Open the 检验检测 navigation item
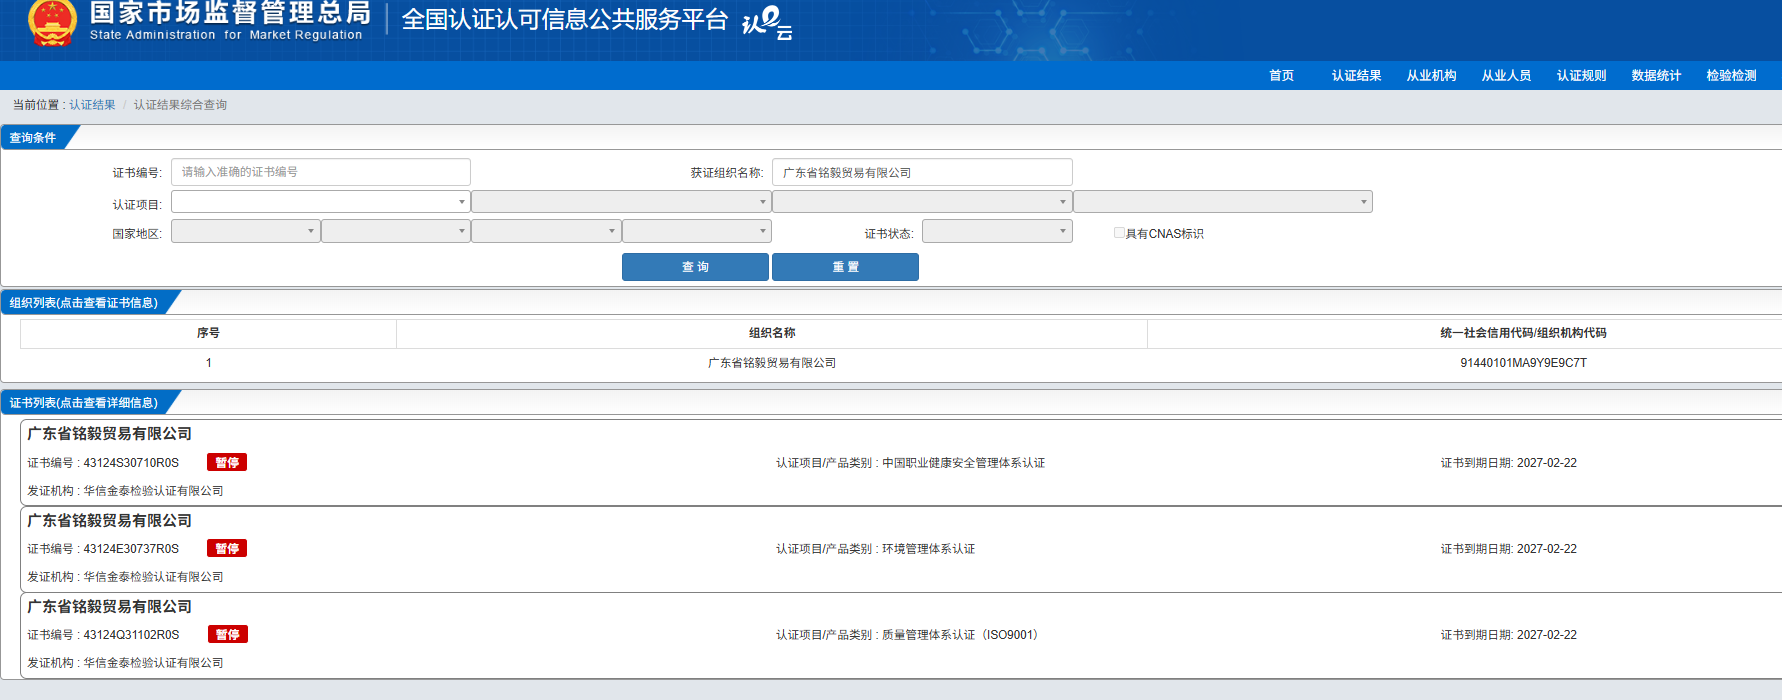The height and width of the screenshot is (700, 1782). (1731, 76)
